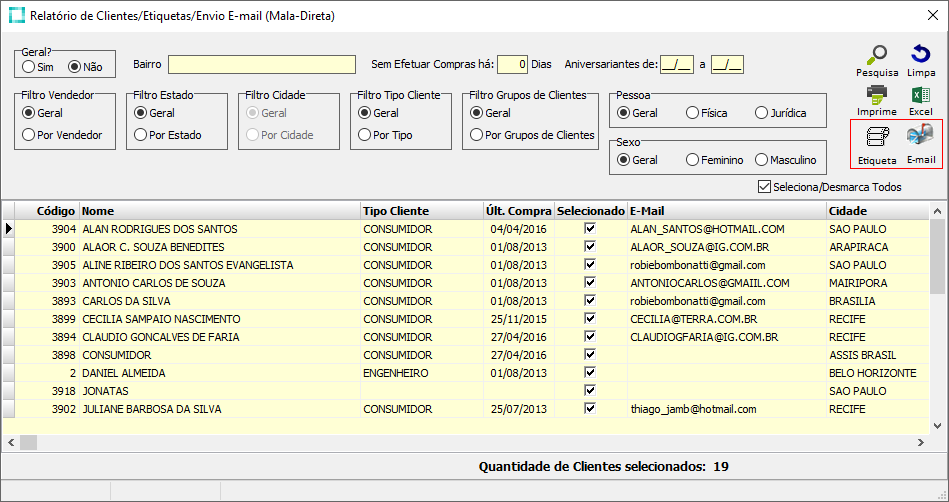Sort by the Nome column header
The width and height of the screenshot is (949, 502).
(220, 211)
